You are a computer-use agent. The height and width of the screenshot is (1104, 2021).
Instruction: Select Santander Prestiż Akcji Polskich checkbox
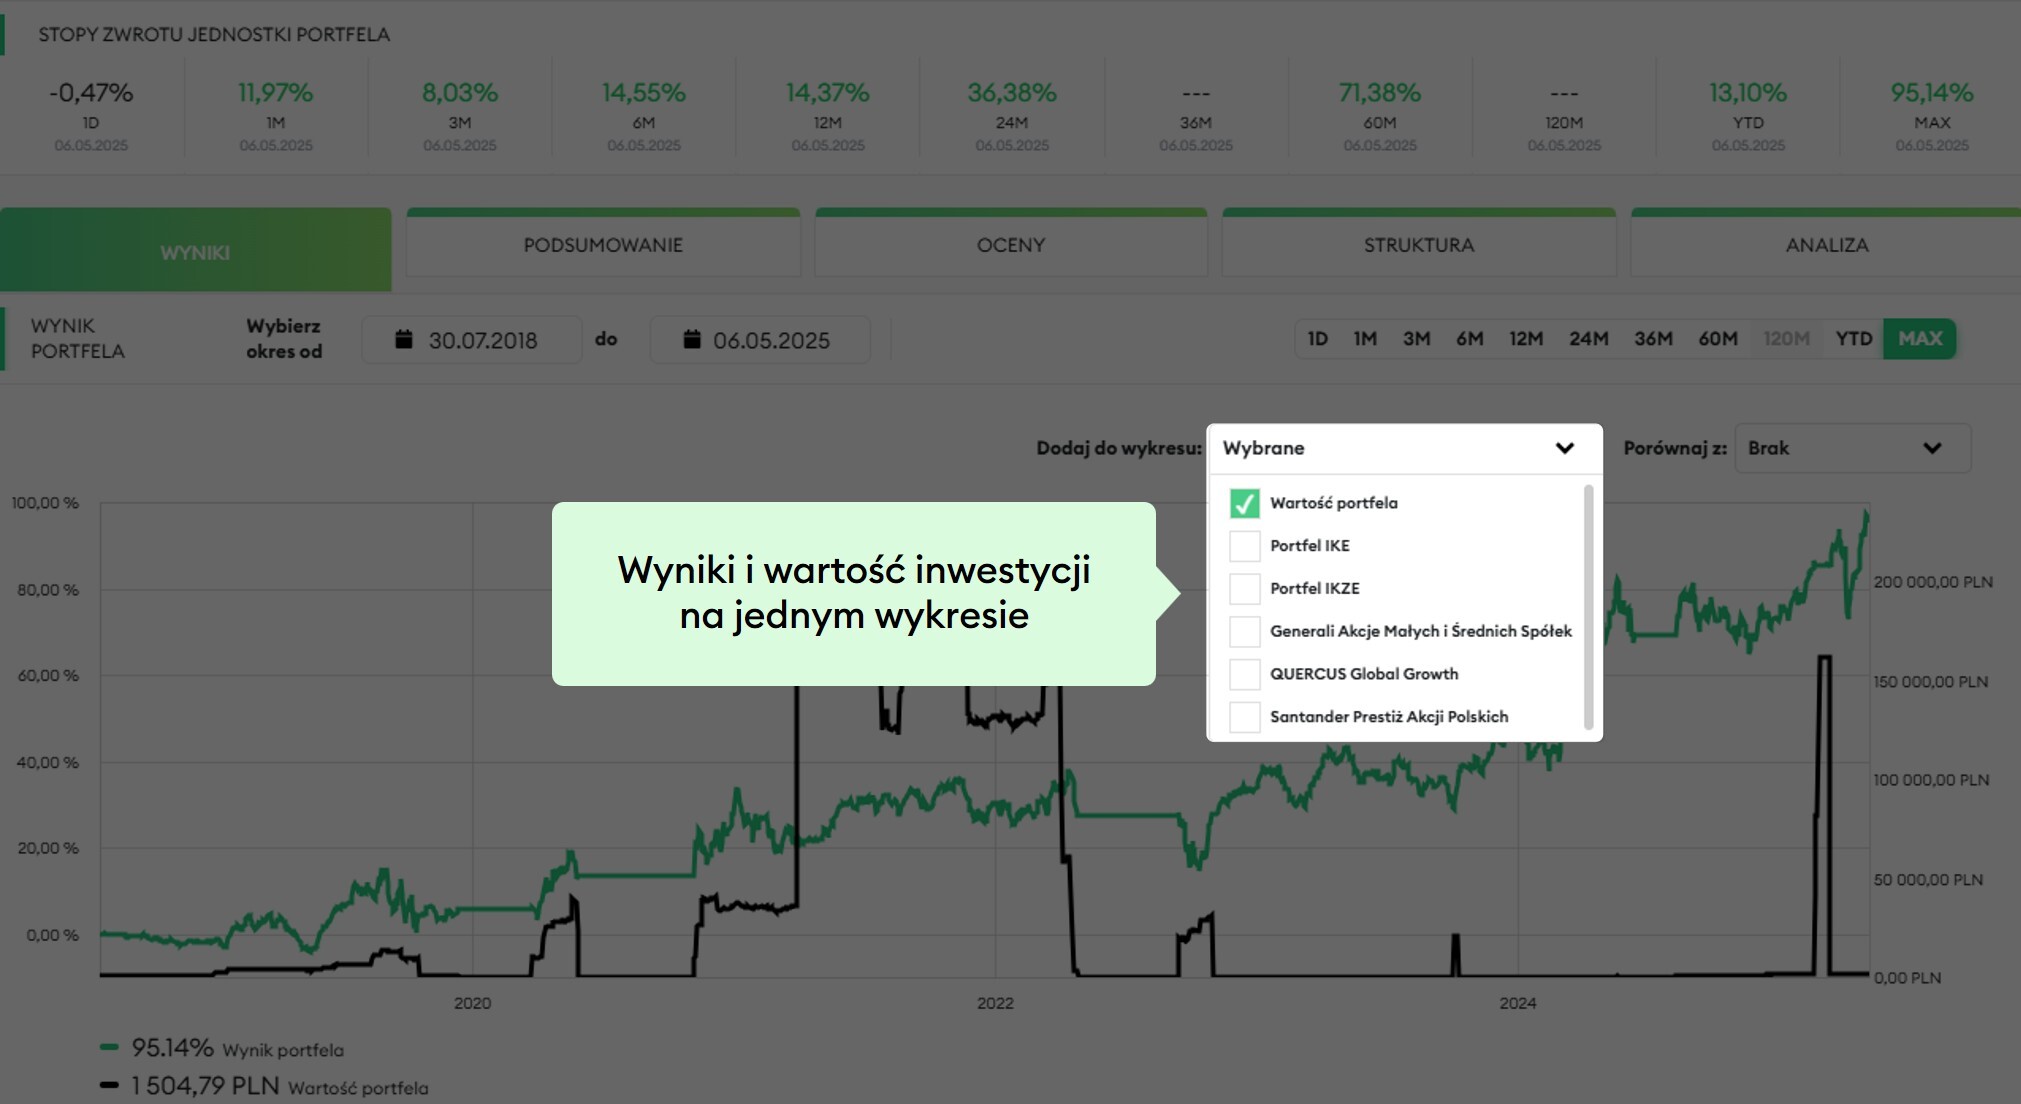pyautogui.click(x=1244, y=717)
